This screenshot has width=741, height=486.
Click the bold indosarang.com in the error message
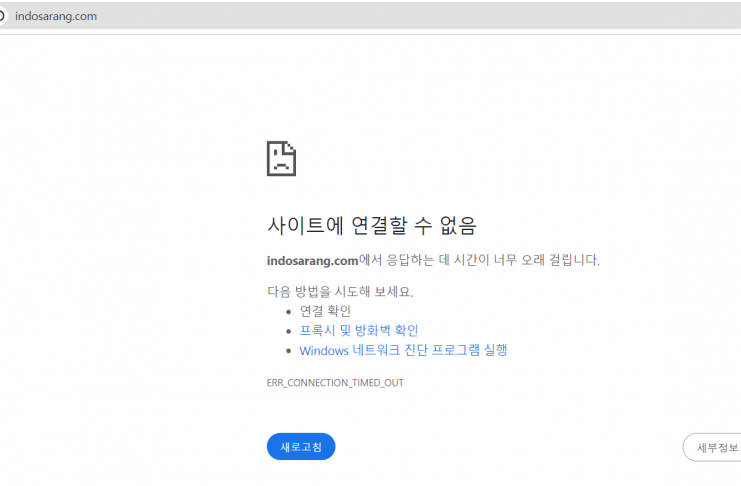coord(312,260)
